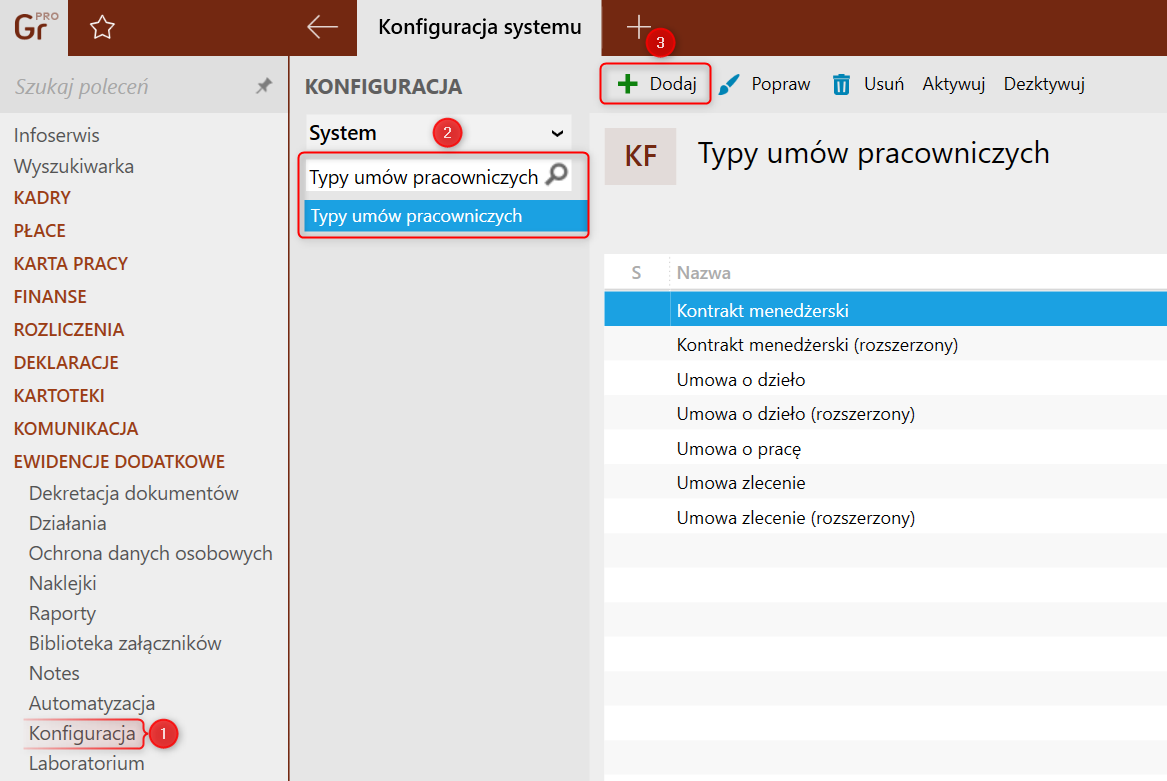The width and height of the screenshot is (1167, 781).
Task: Go back using the left arrow
Action: 322,28
